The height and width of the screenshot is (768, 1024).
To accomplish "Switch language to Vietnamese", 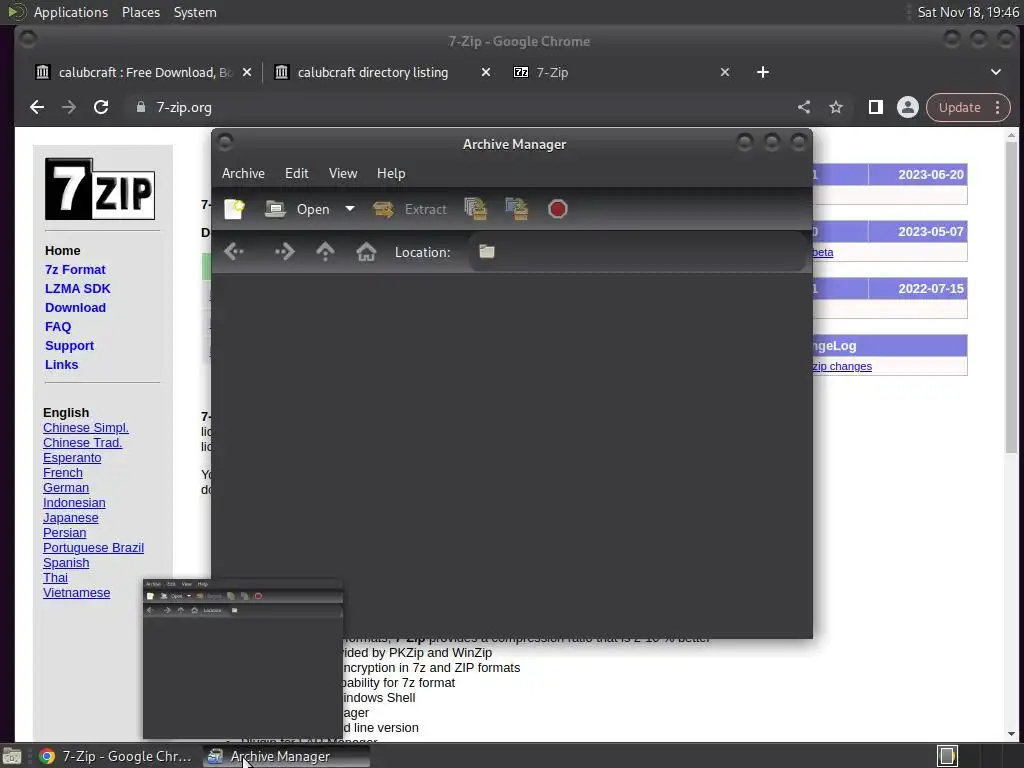I will pos(76,593).
